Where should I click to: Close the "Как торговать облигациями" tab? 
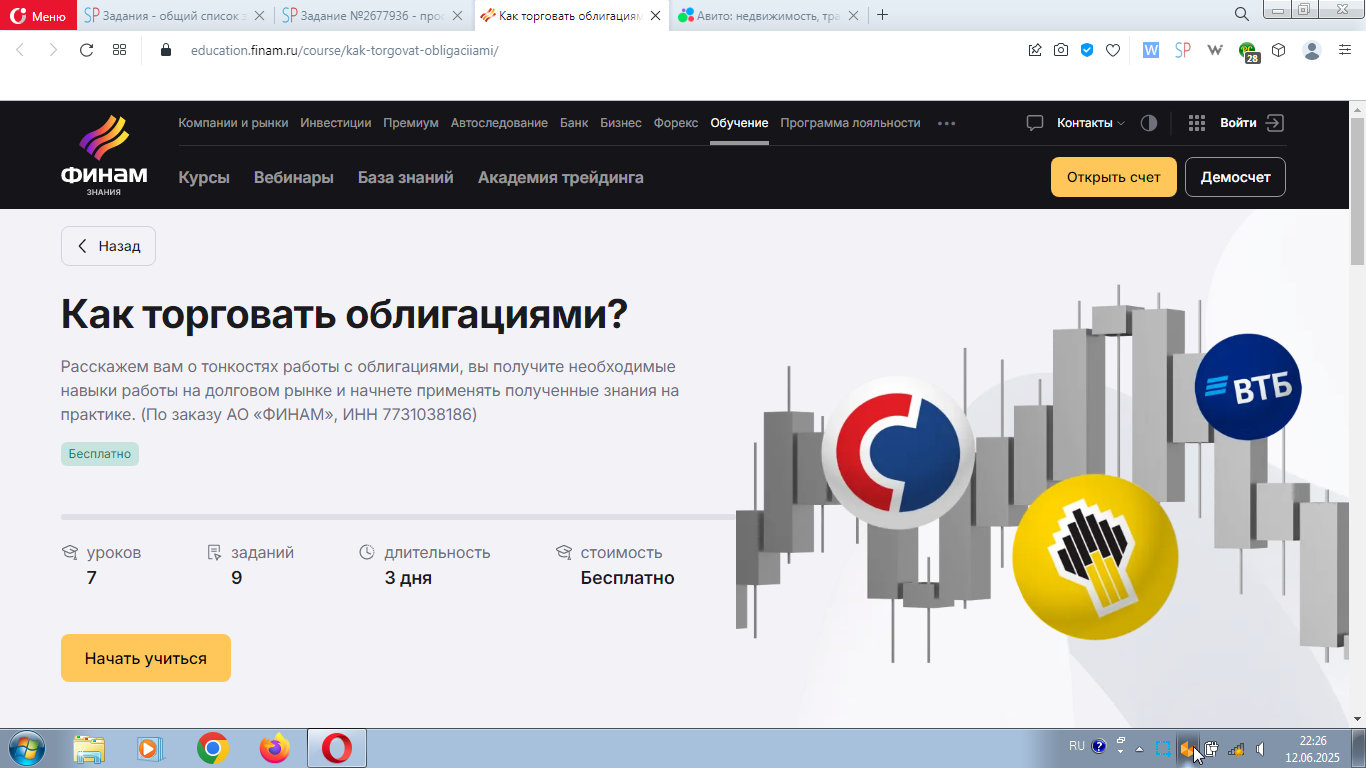(655, 15)
